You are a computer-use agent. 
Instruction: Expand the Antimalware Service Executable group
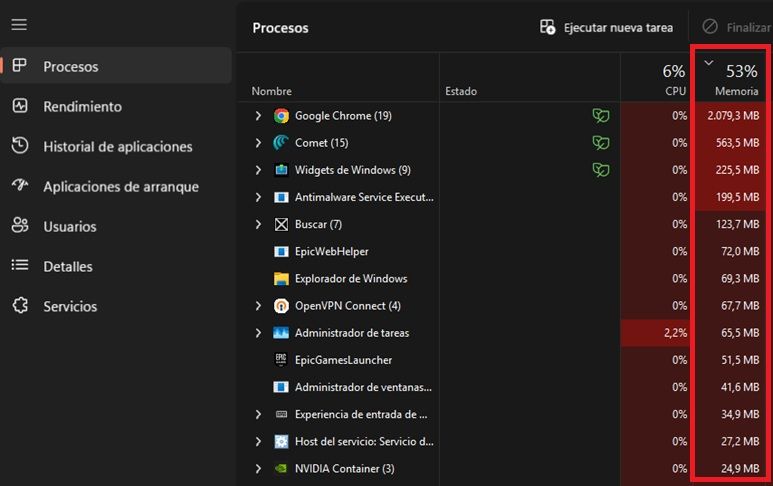click(x=258, y=197)
